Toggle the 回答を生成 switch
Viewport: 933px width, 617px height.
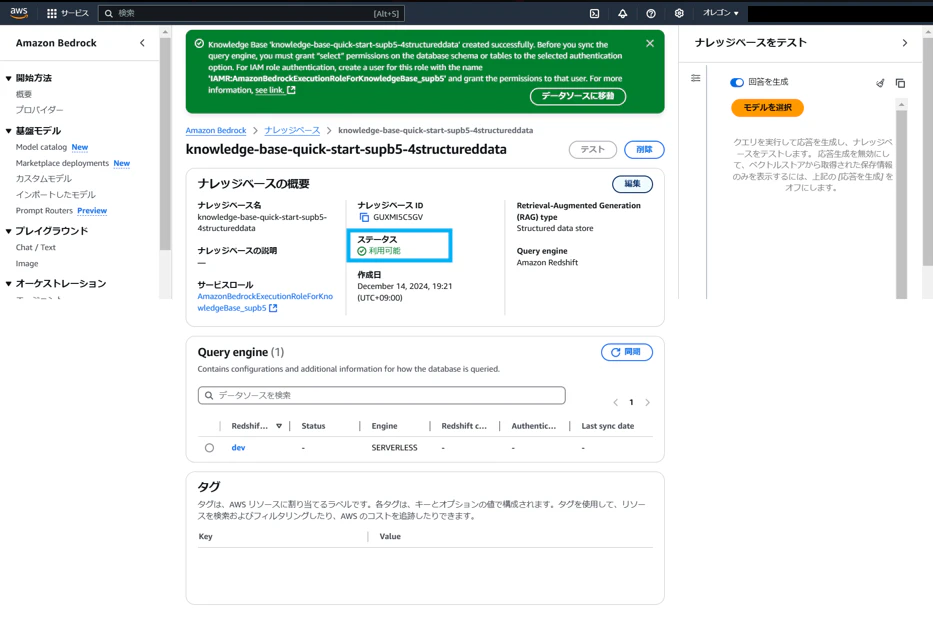coord(737,83)
